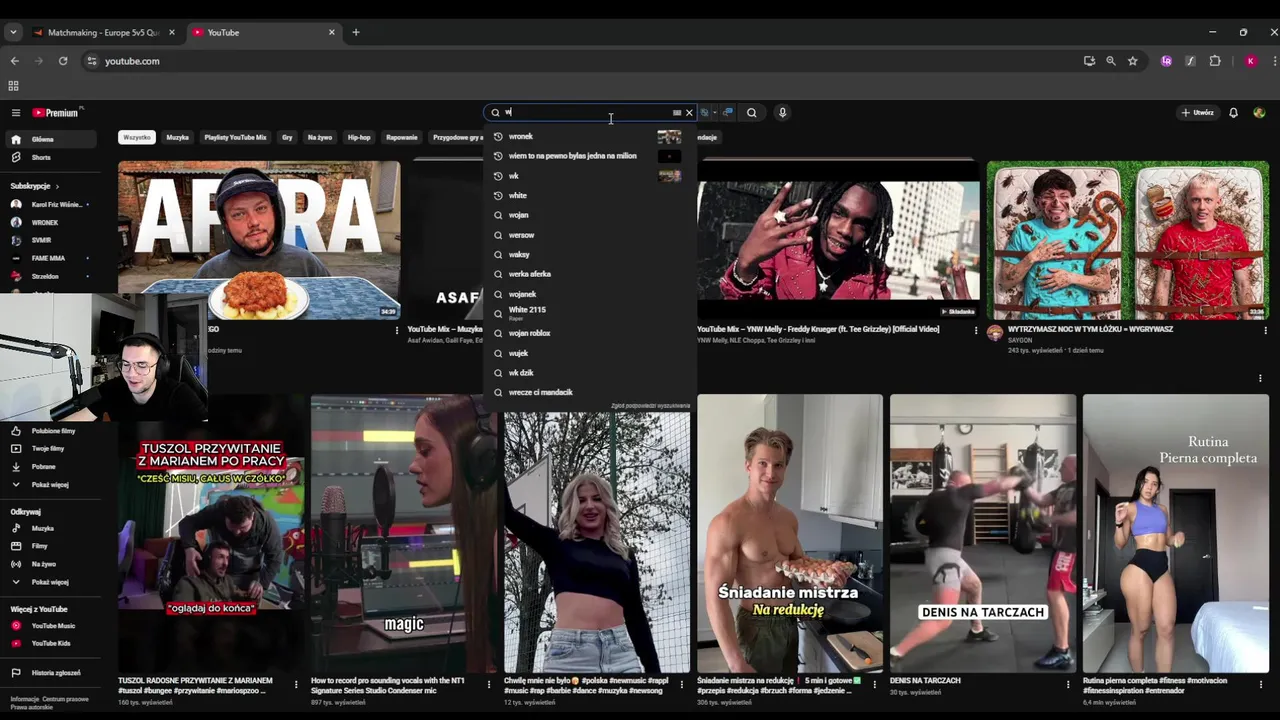Open the browser extensions puzzle icon
Viewport: 1280px width, 720px height.
[1215, 61]
